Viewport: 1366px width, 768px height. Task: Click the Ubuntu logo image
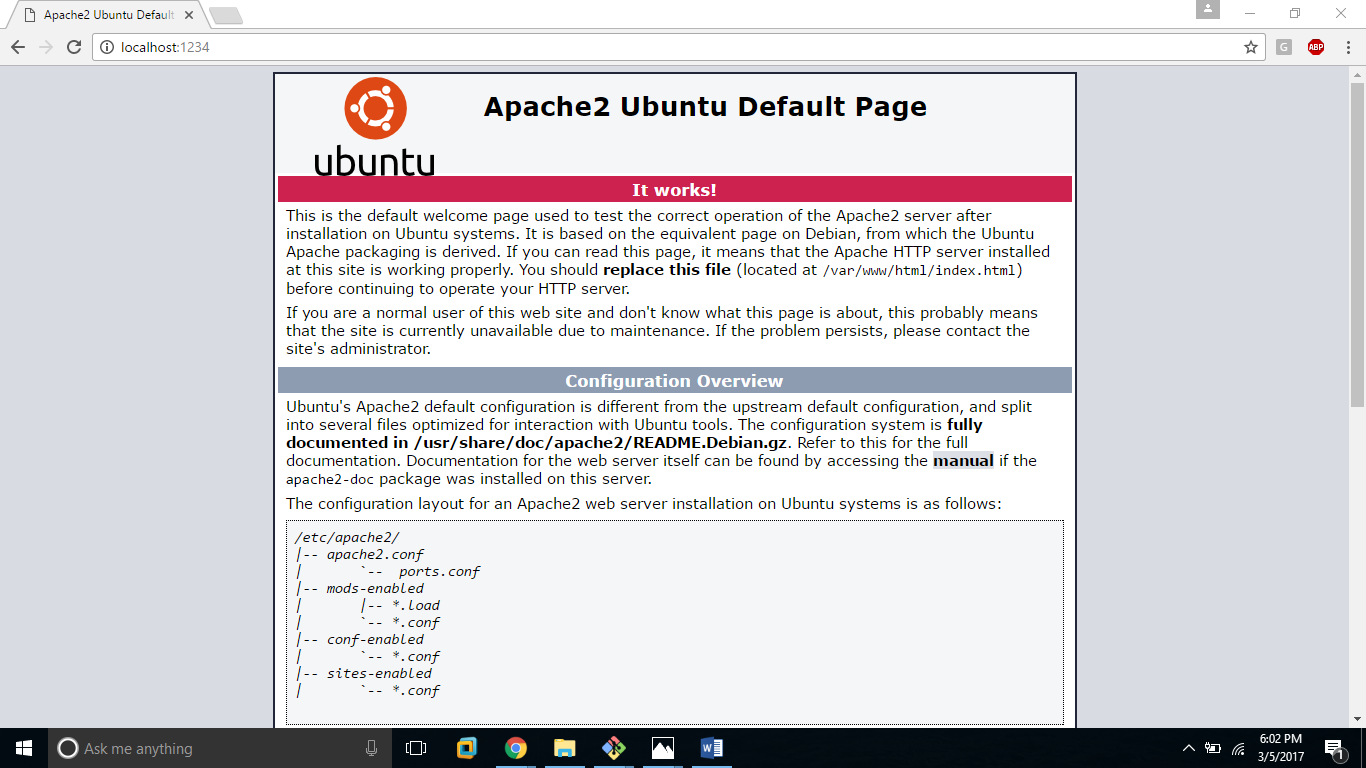(375, 126)
